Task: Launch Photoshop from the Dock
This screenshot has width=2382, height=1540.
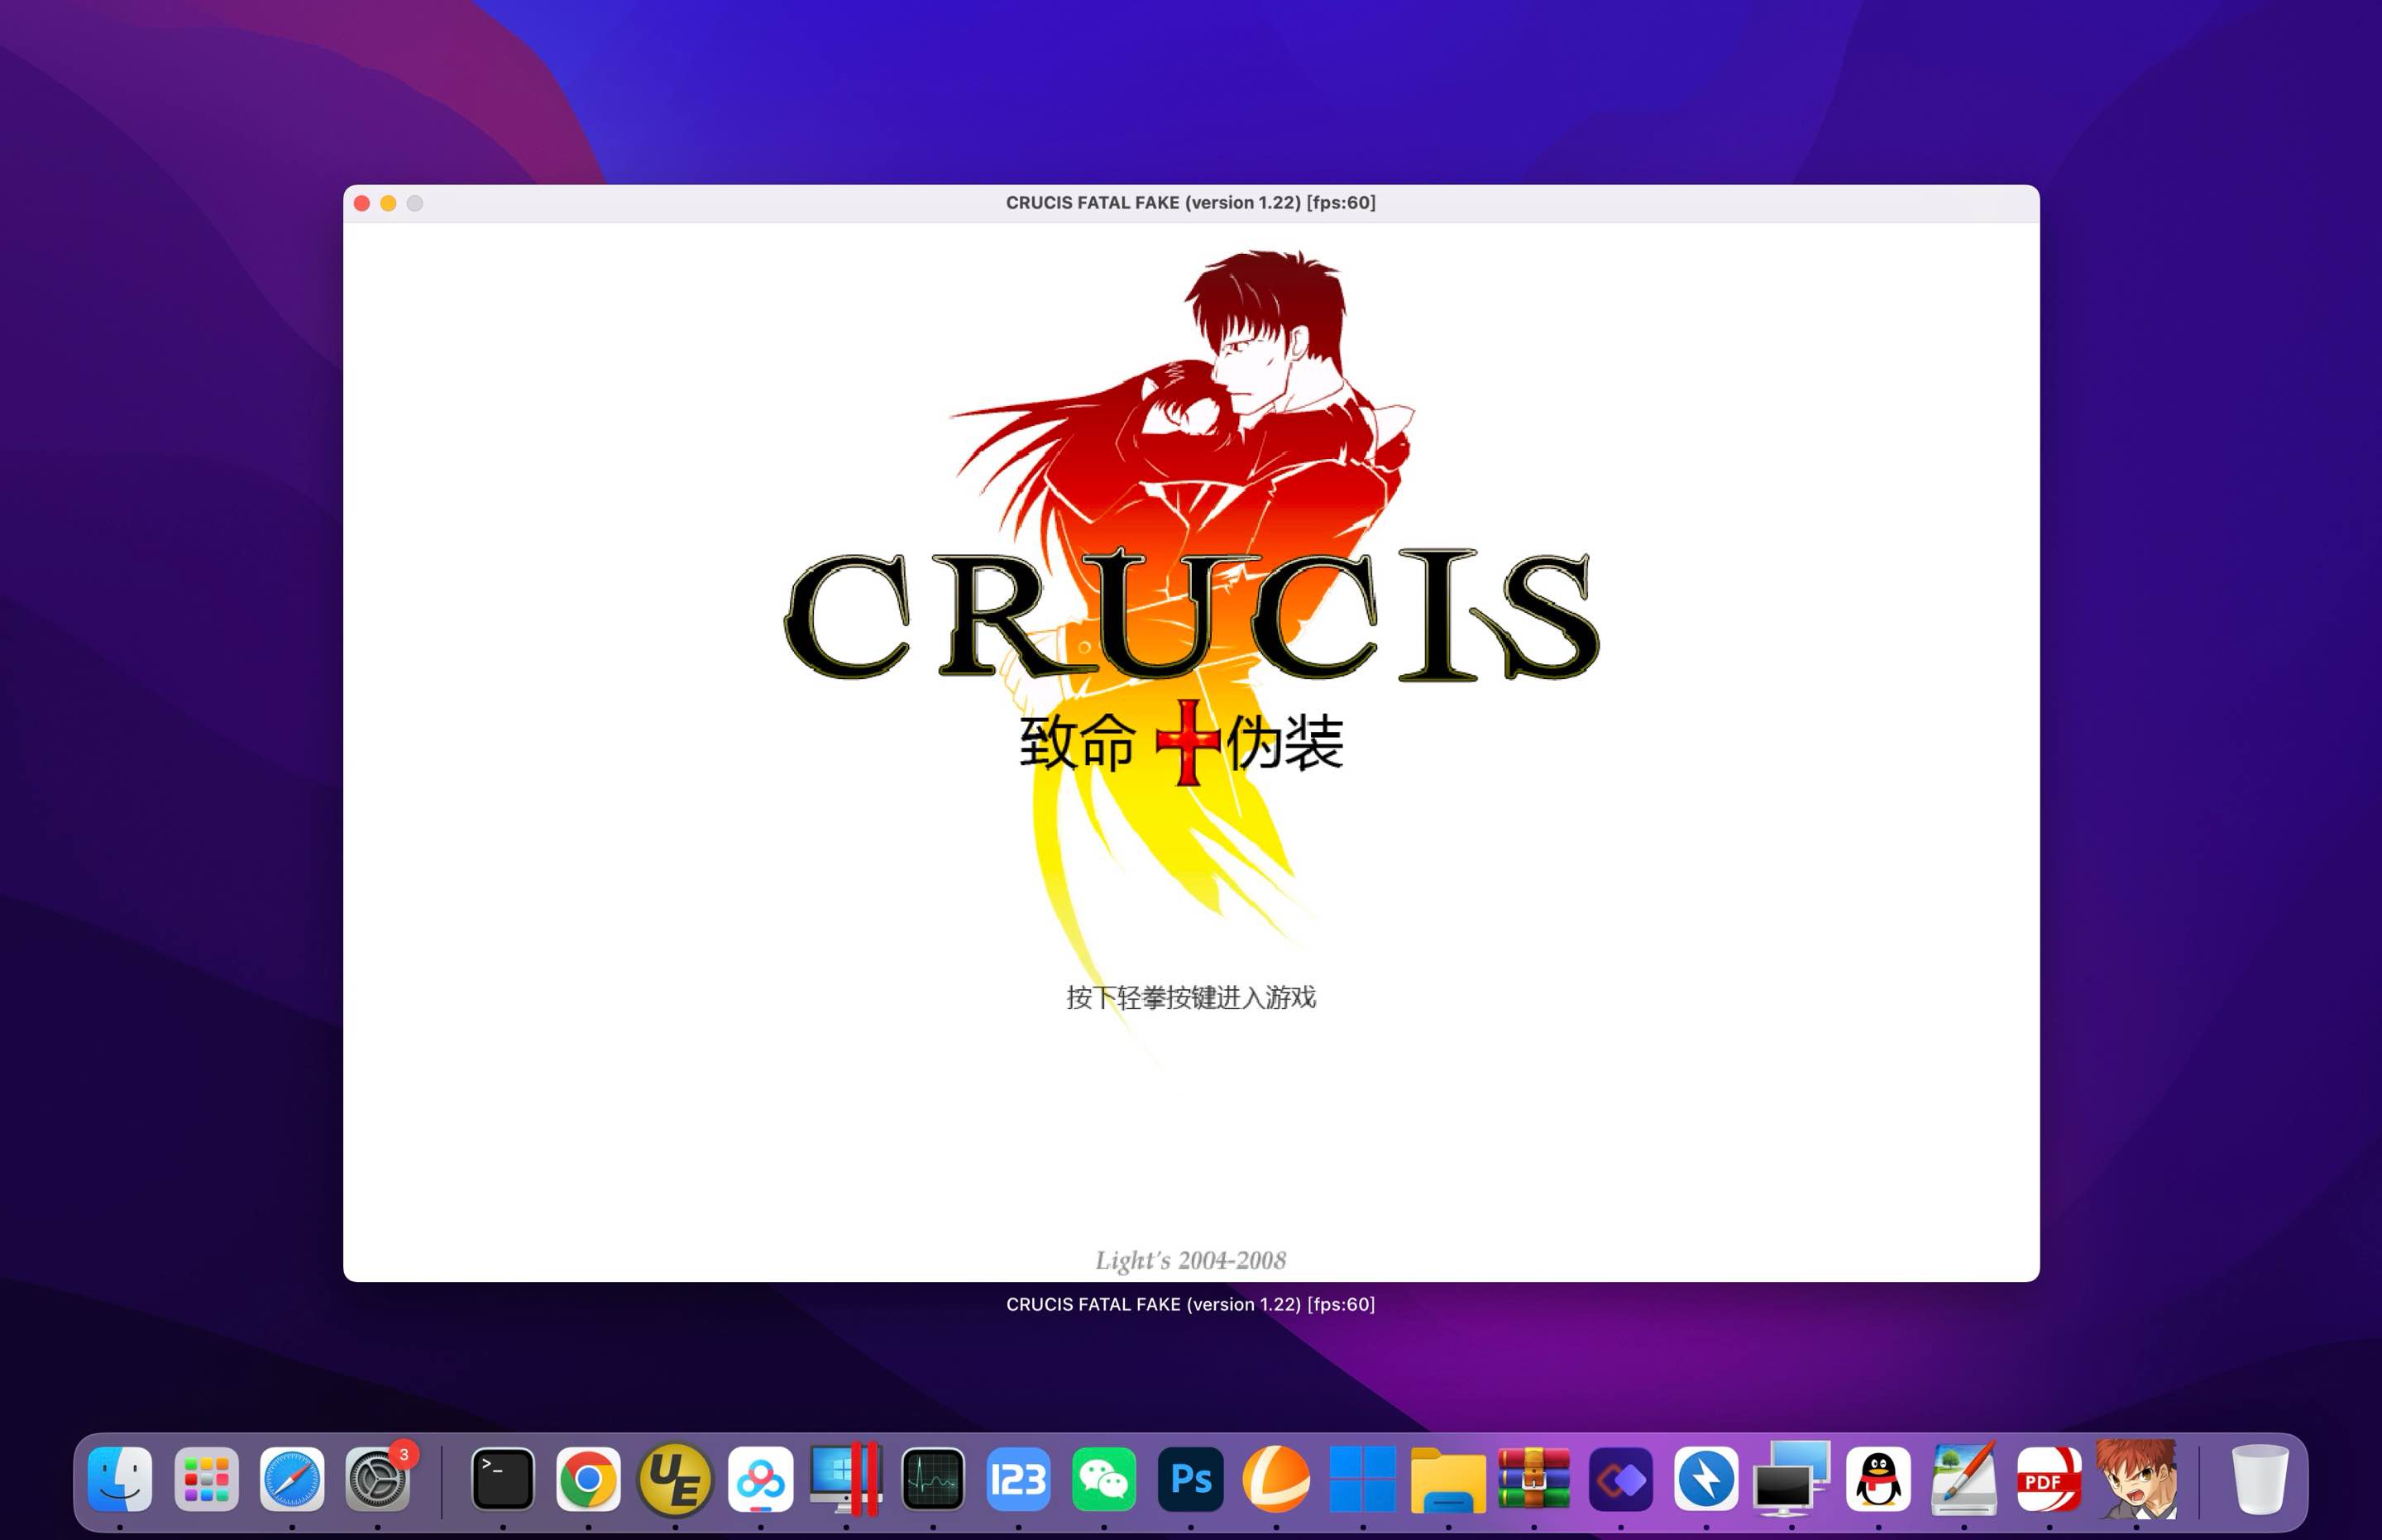Action: coord(1191,1479)
